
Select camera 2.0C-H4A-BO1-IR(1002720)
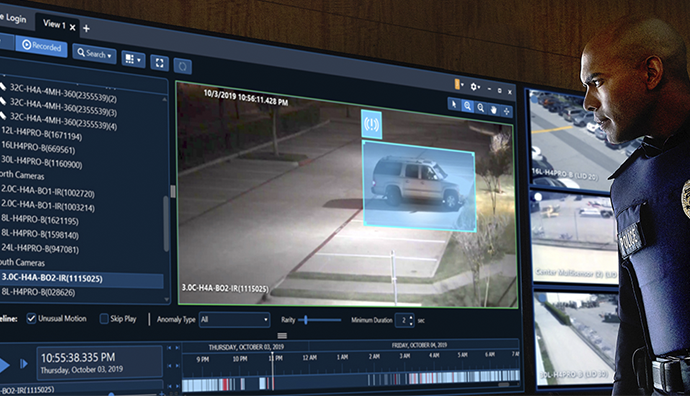tap(48, 191)
